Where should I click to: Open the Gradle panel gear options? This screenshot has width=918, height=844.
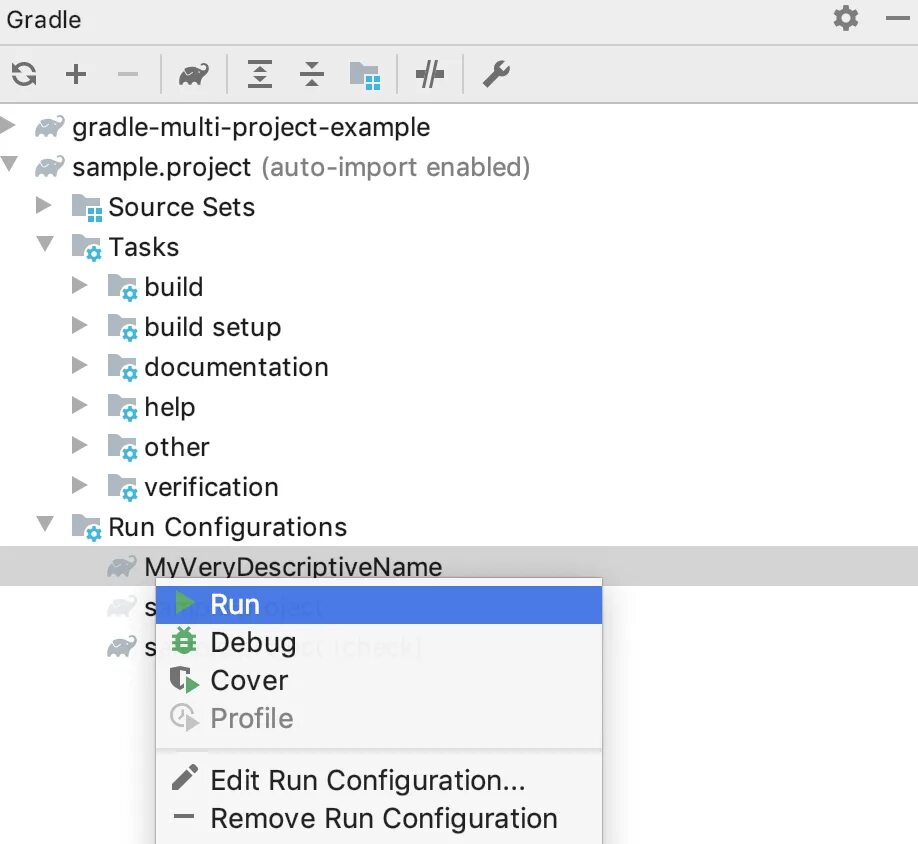(x=846, y=19)
